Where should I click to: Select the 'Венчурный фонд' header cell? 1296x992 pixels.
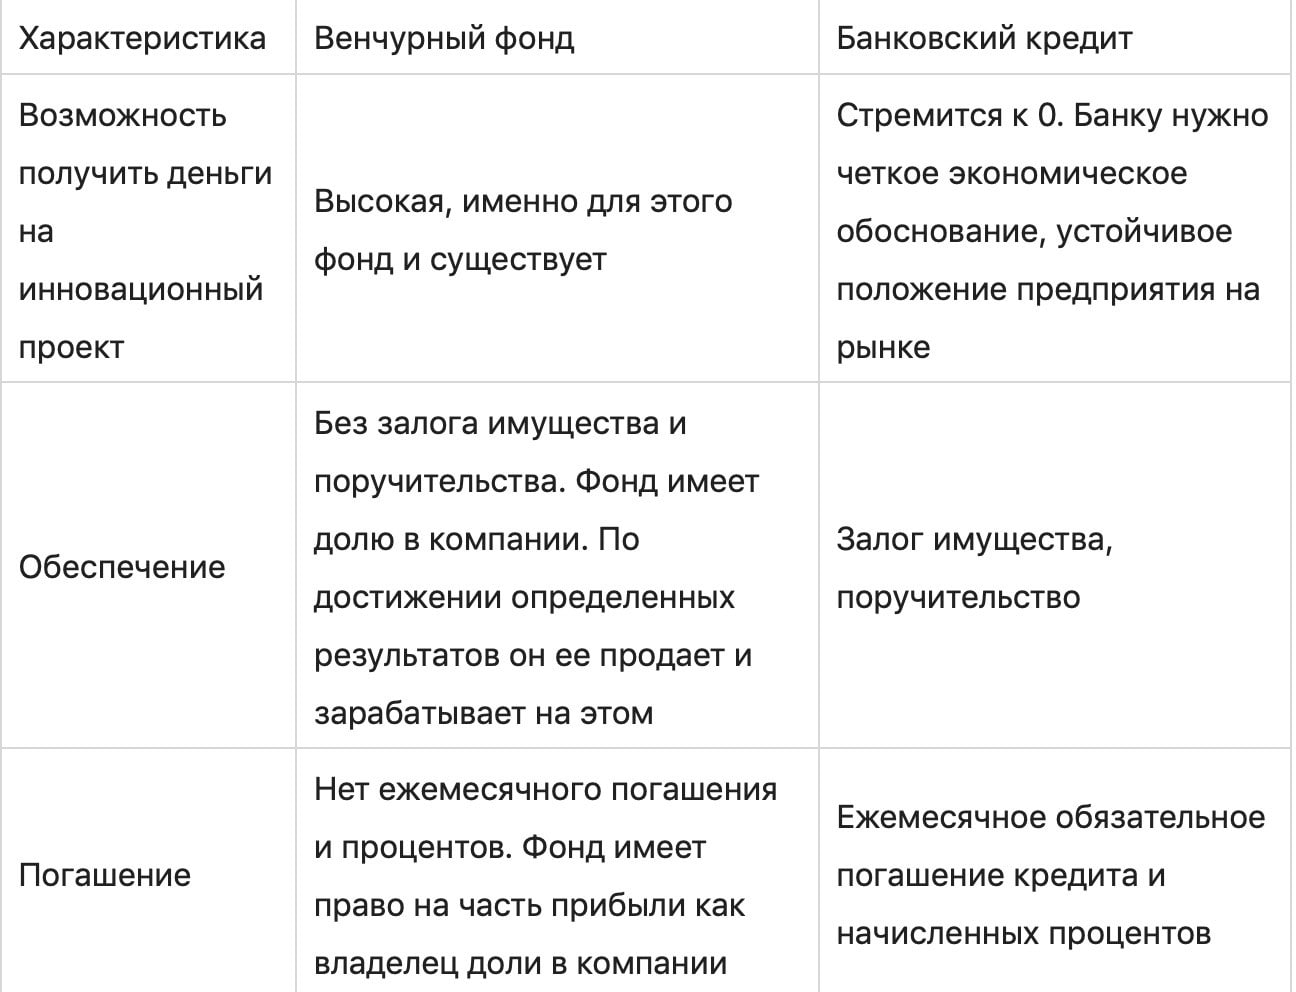coord(444,39)
